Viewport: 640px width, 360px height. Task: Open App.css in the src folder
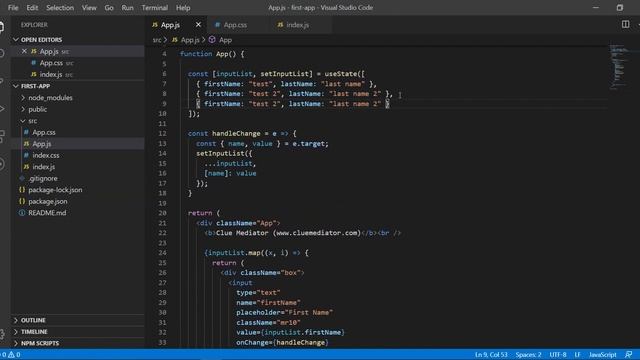[x=44, y=132]
